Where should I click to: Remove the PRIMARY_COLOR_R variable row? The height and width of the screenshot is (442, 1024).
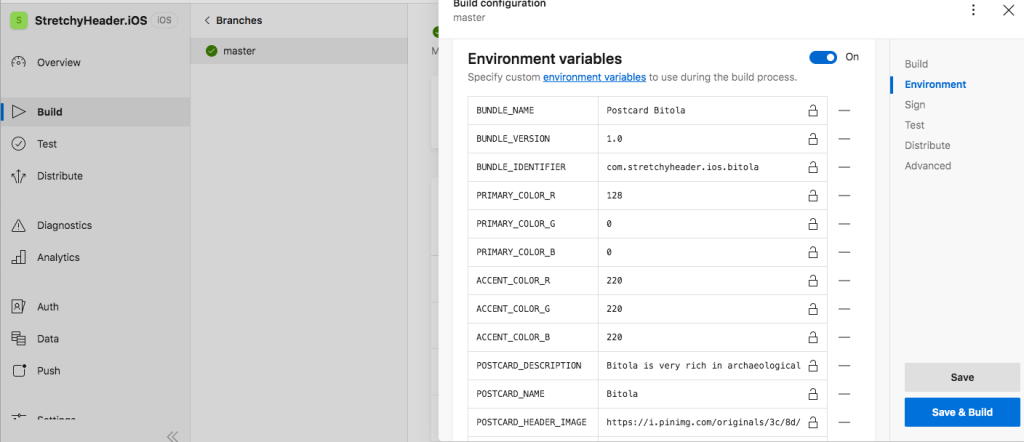(844, 195)
